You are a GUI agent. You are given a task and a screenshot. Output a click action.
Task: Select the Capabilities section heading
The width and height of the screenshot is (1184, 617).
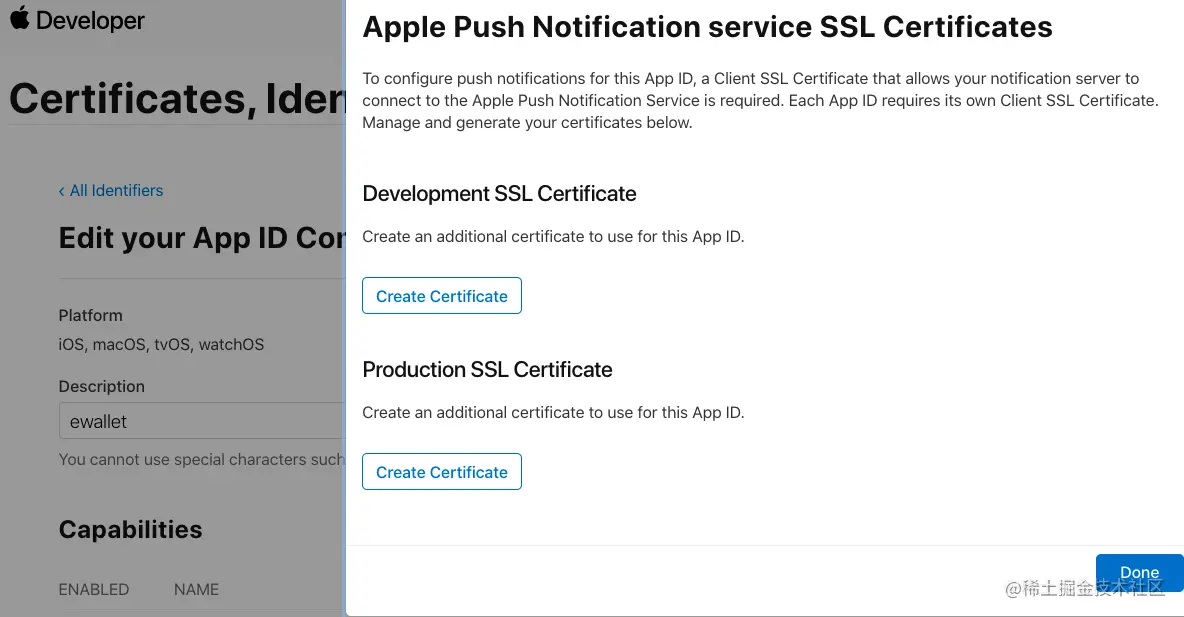[130, 529]
